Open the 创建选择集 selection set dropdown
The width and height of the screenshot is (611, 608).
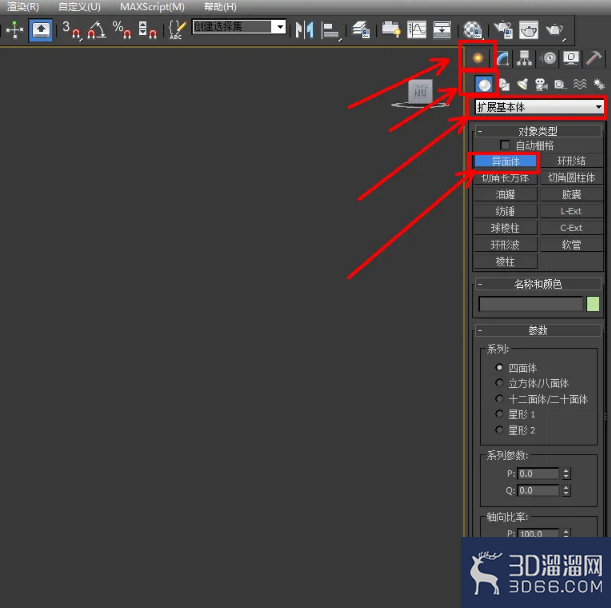point(280,27)
